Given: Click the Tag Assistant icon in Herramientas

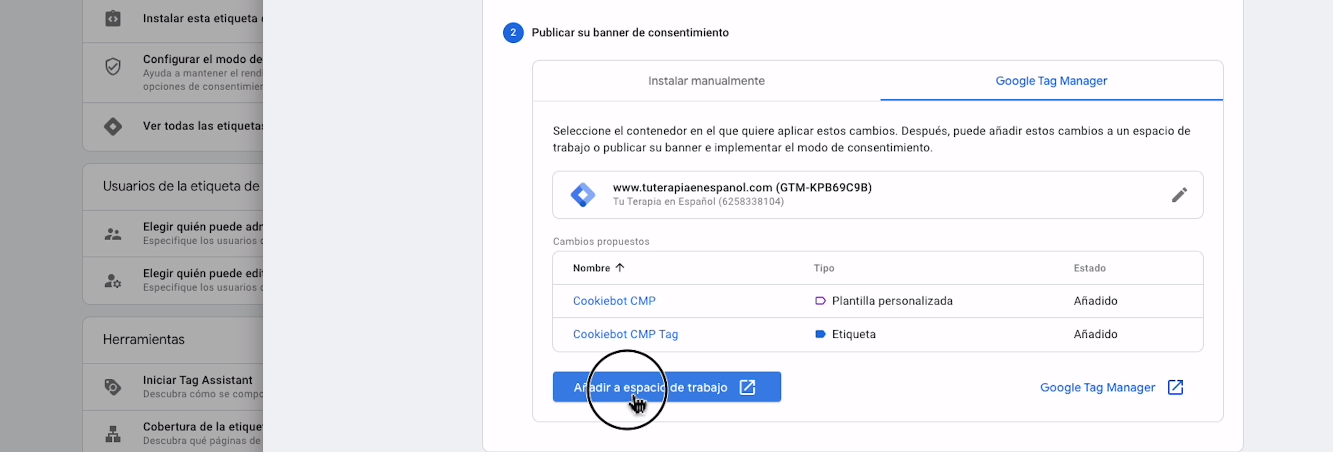Looking at the screenshot, I should [113, 387].
